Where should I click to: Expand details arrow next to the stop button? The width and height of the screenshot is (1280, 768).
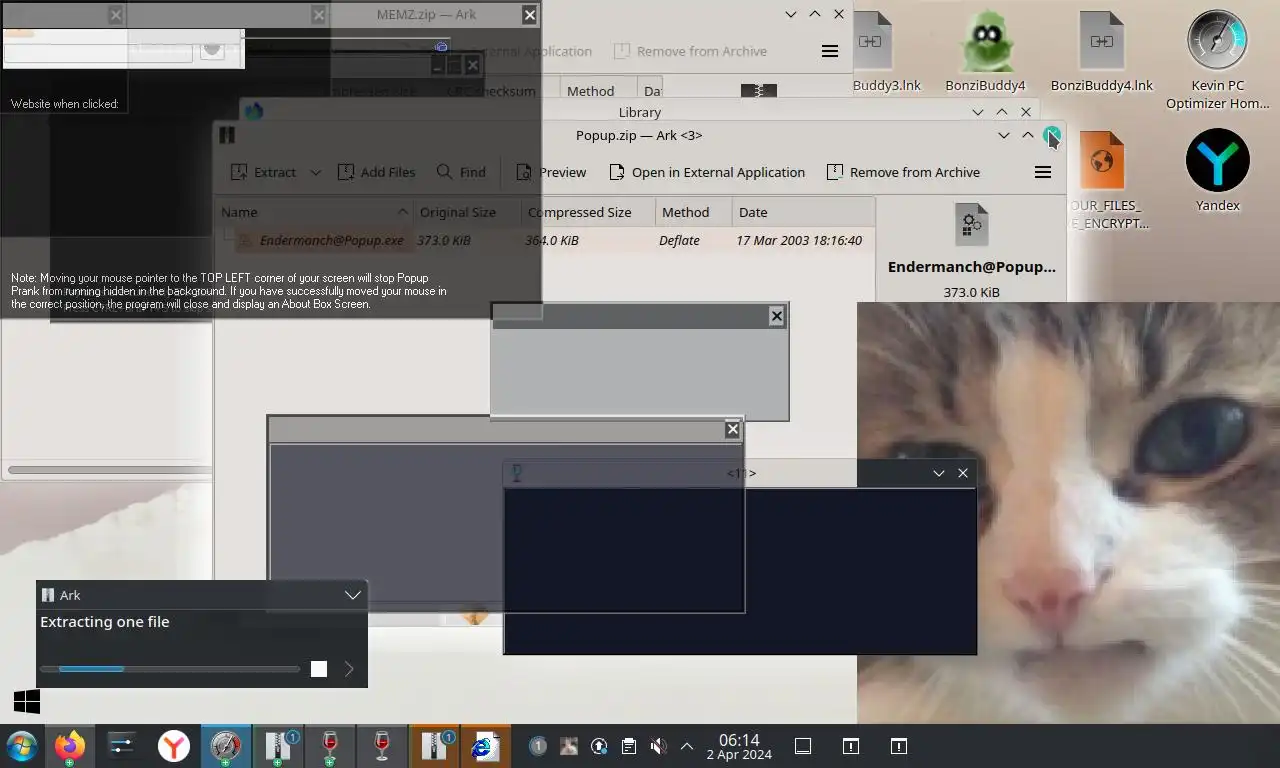349,669
